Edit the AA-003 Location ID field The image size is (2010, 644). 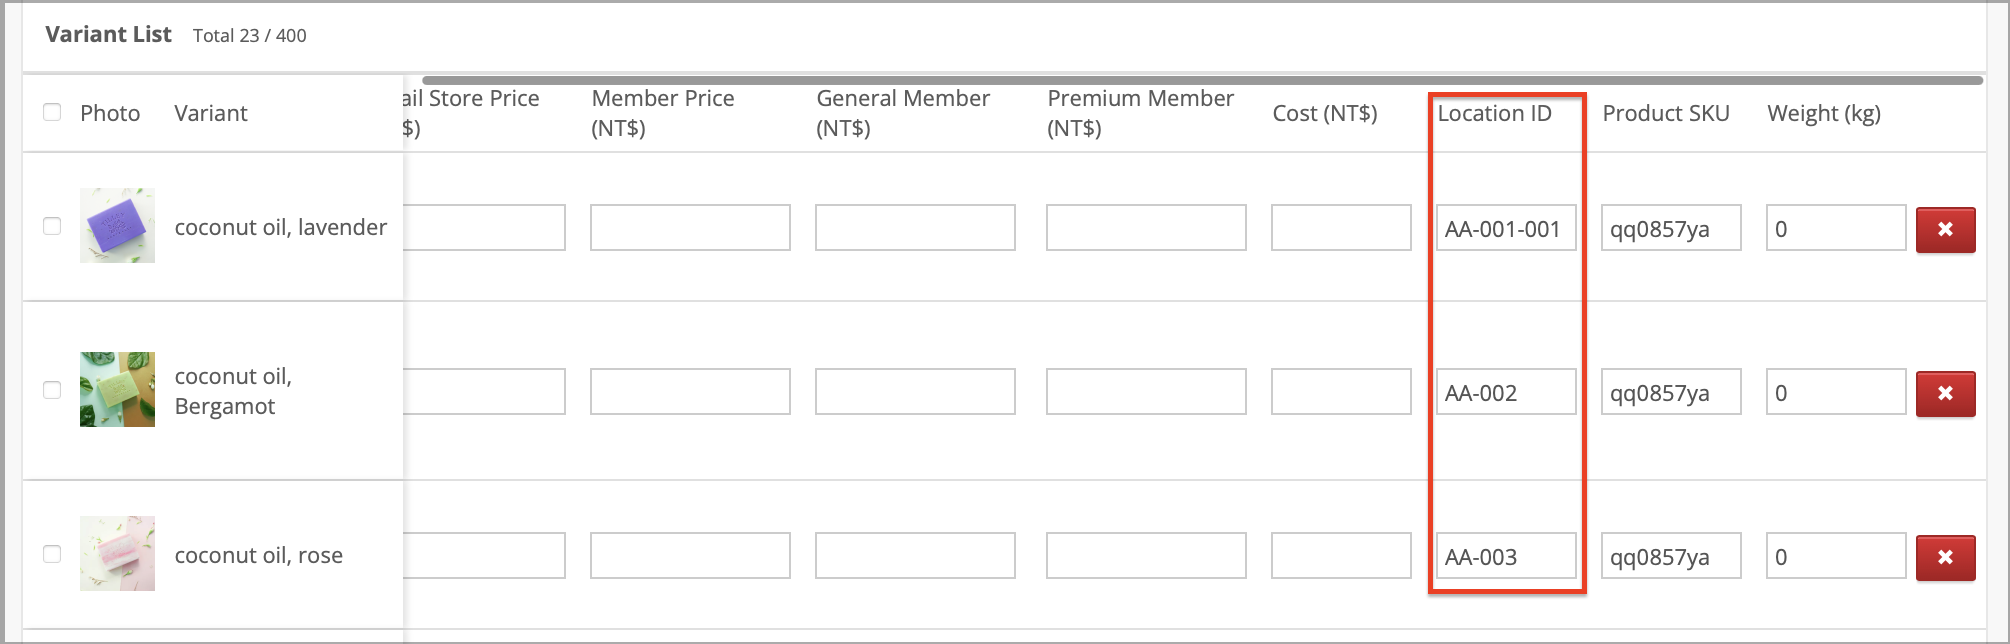click(x=1506, y=556)
